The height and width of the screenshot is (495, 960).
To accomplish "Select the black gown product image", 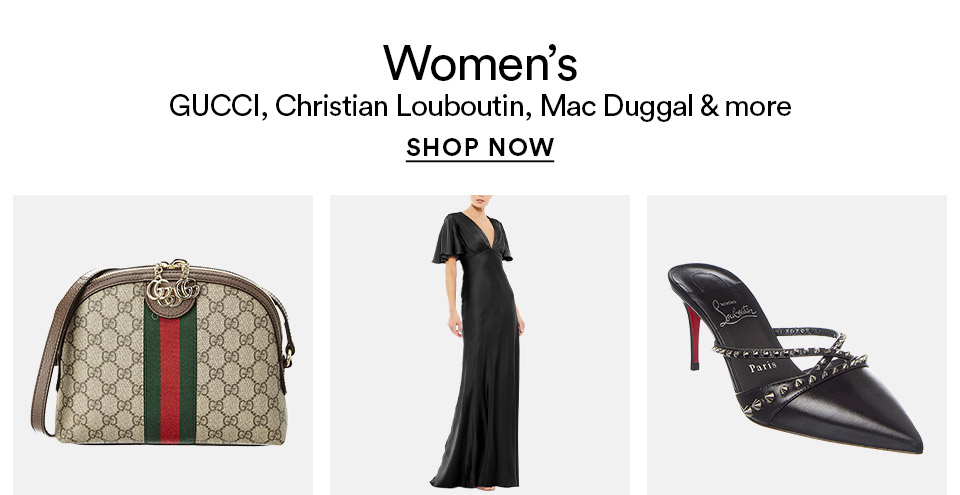I will (x=480, y=345).
